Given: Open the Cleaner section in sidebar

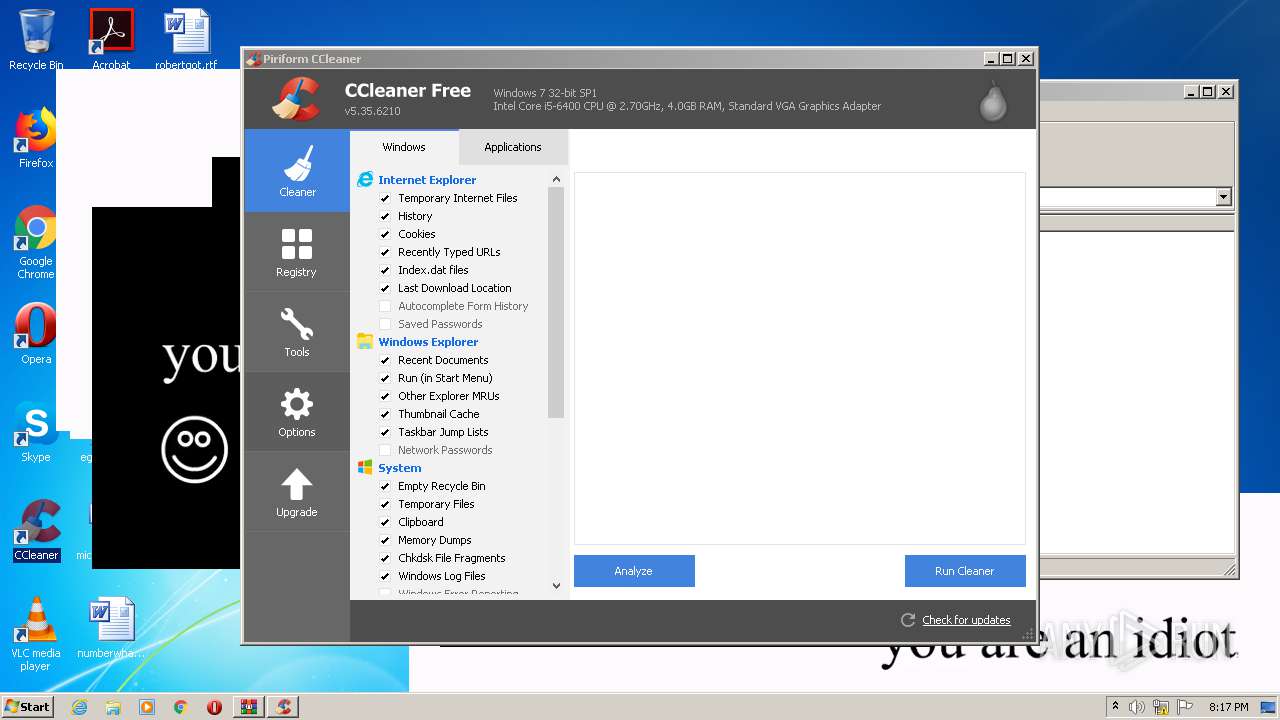Looking at the screenshot, I should pos(297,170).
